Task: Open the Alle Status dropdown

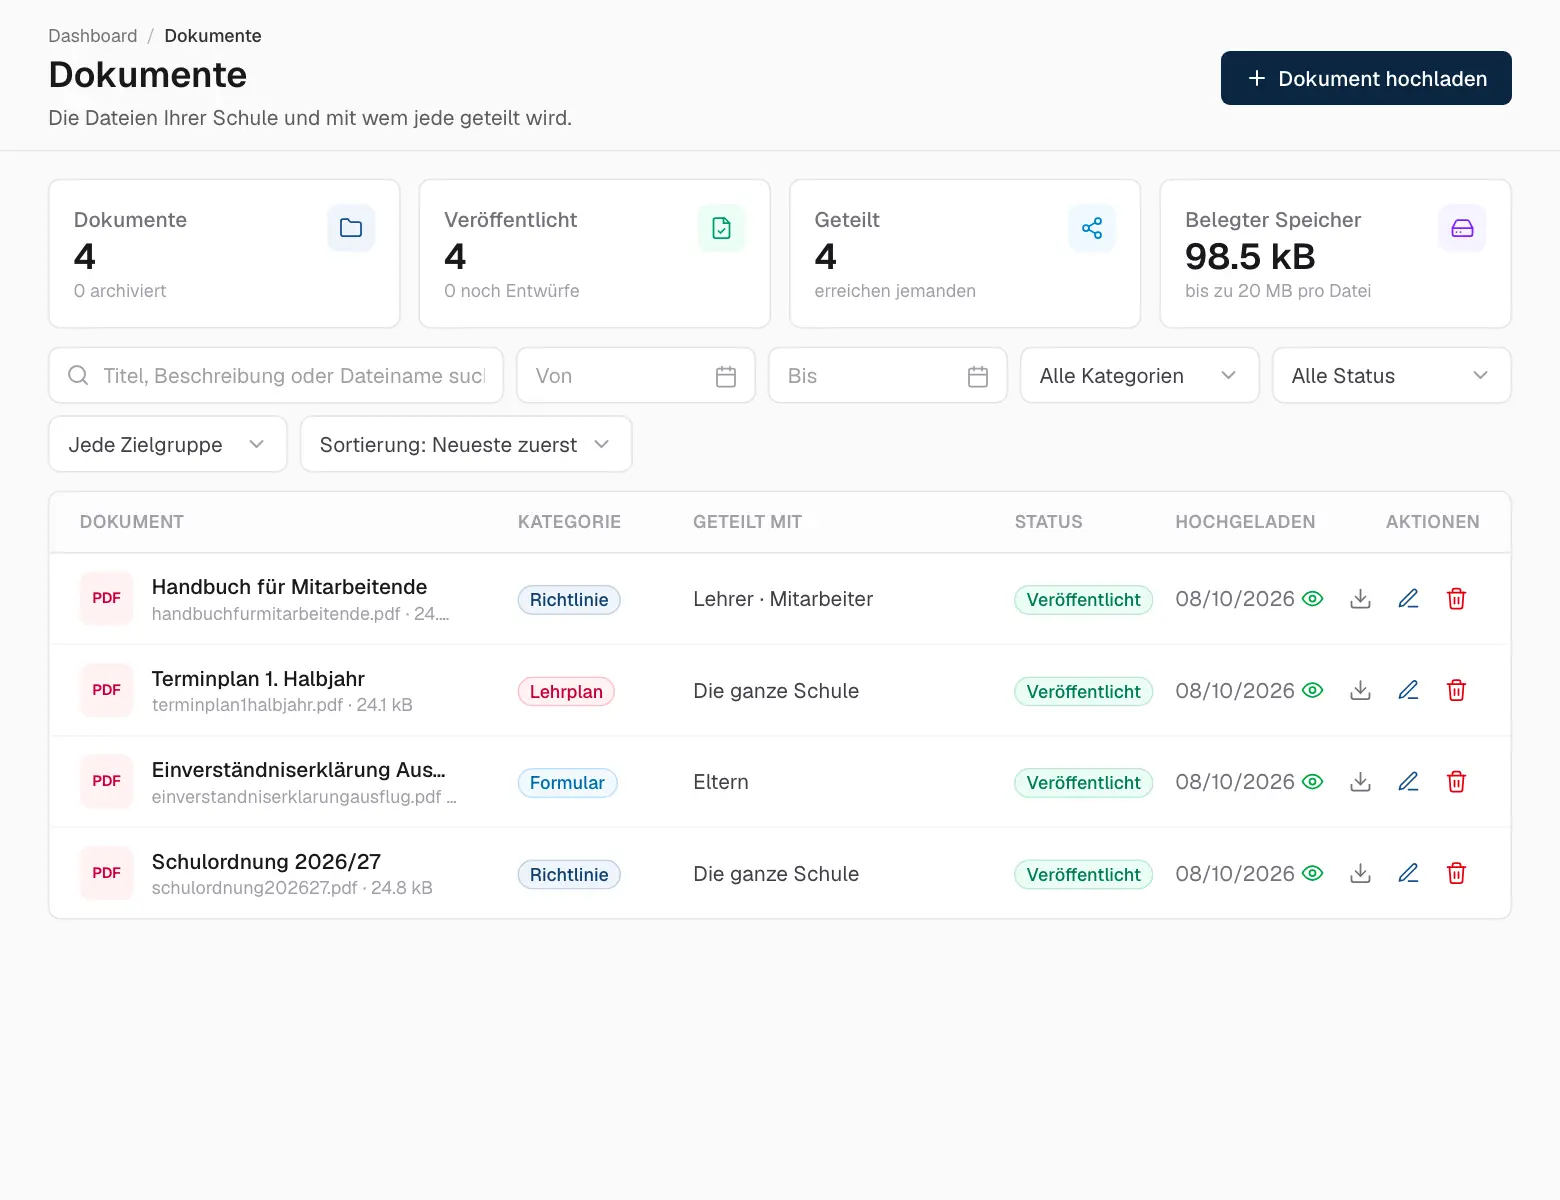Action: pos(1391,376)
